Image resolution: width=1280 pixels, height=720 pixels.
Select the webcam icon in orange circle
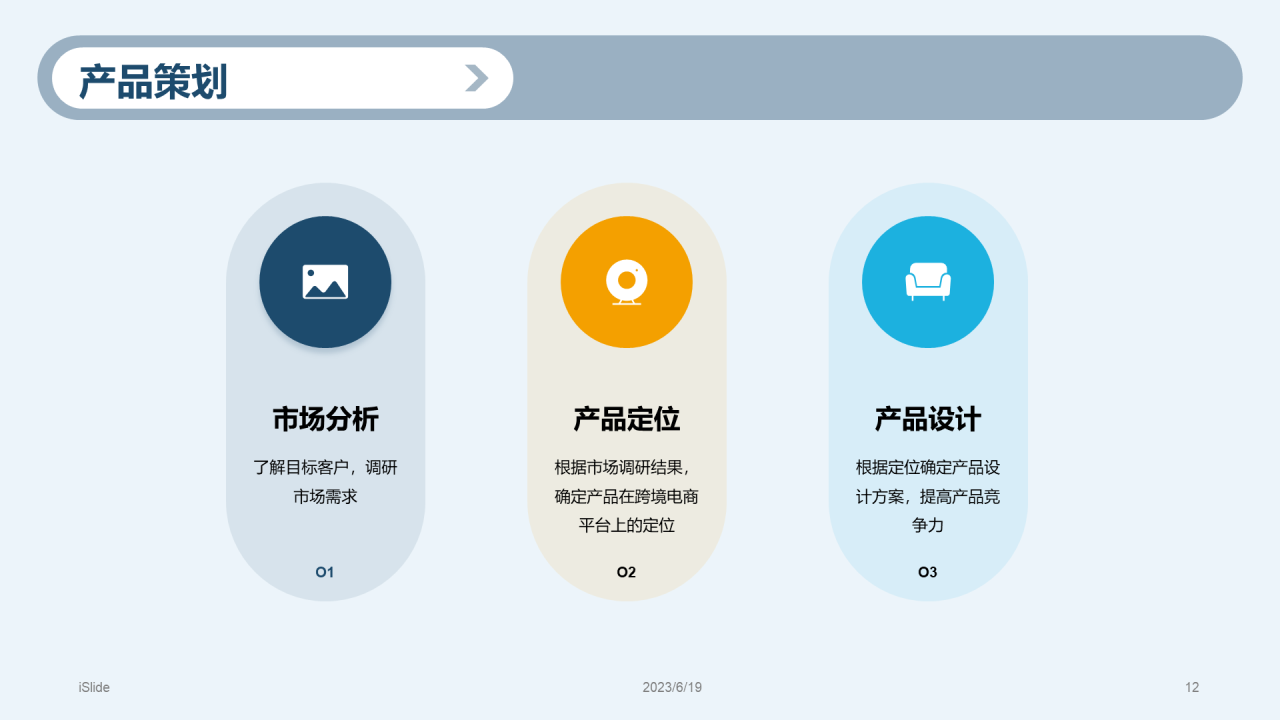pos(626,282)
